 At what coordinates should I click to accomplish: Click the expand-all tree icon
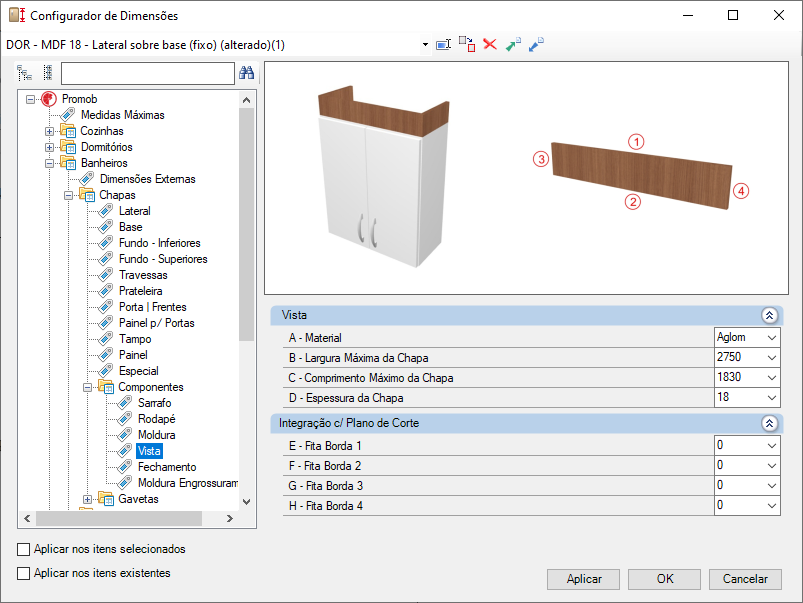point(24,73)
